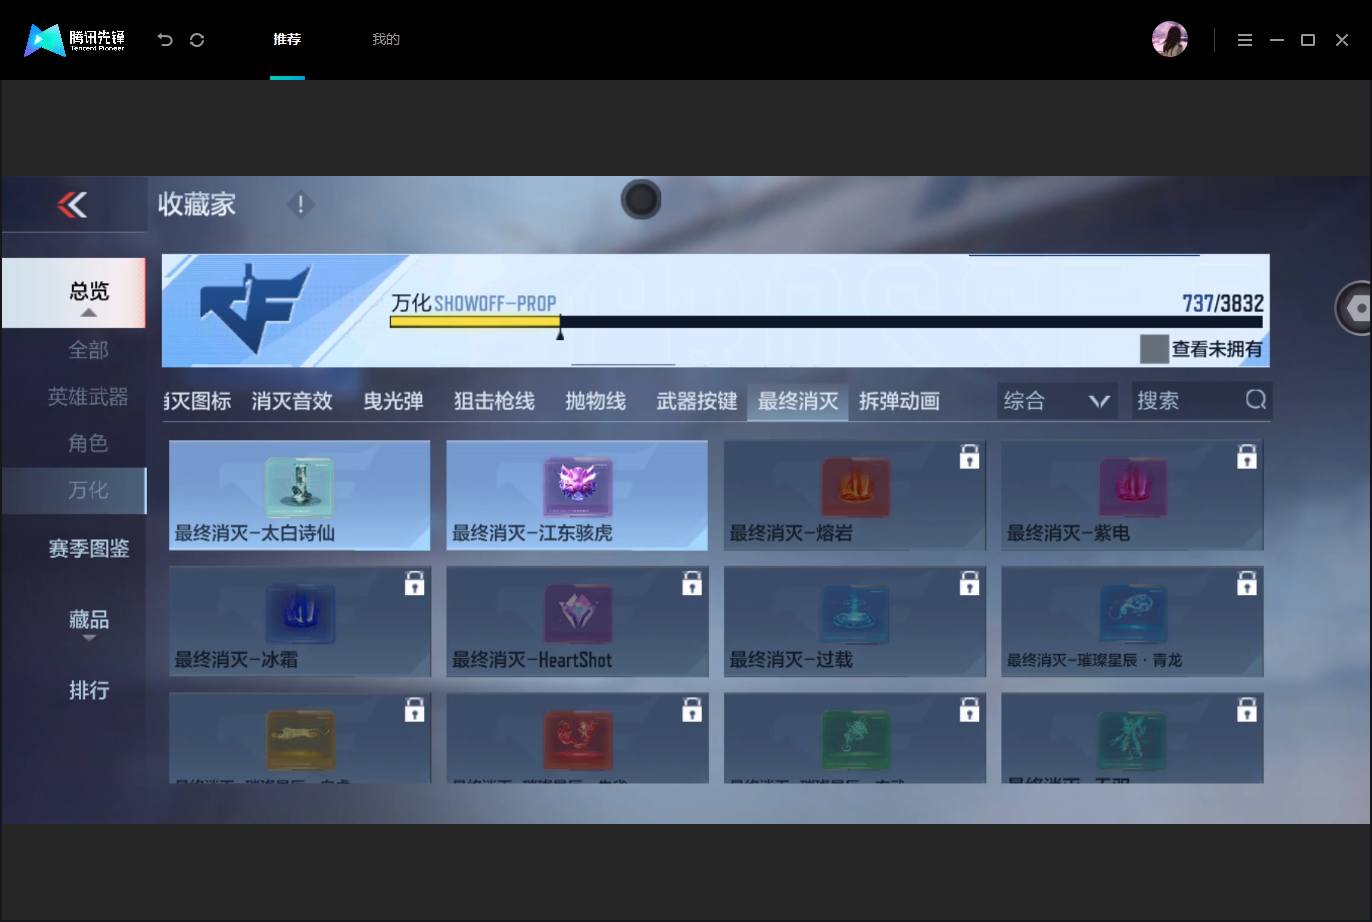The height and width of the screenshot is (922, 1372).
Task: Refresh the page with the reload icon
Action: click(x=197, y=40)
